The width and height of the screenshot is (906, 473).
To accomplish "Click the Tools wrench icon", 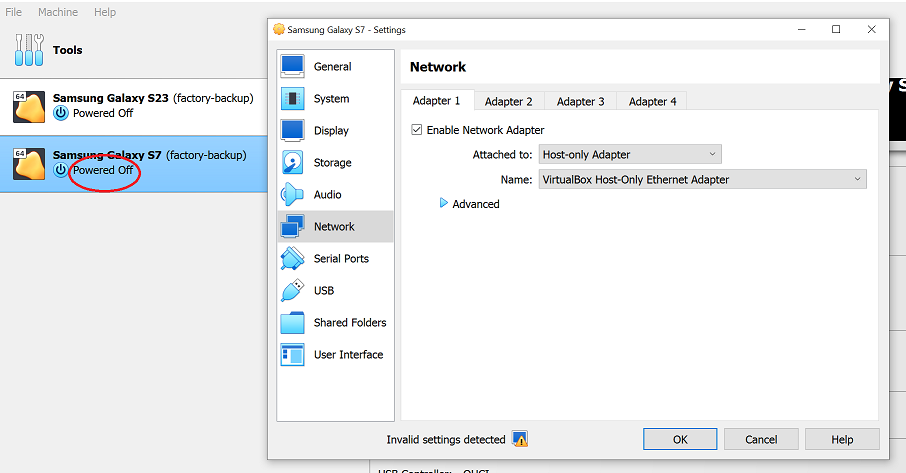I will pos(29,50).
